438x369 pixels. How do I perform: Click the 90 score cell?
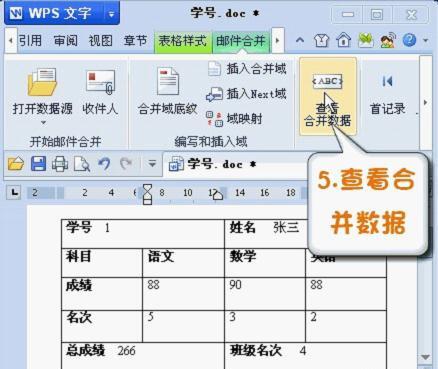[265, 293]
